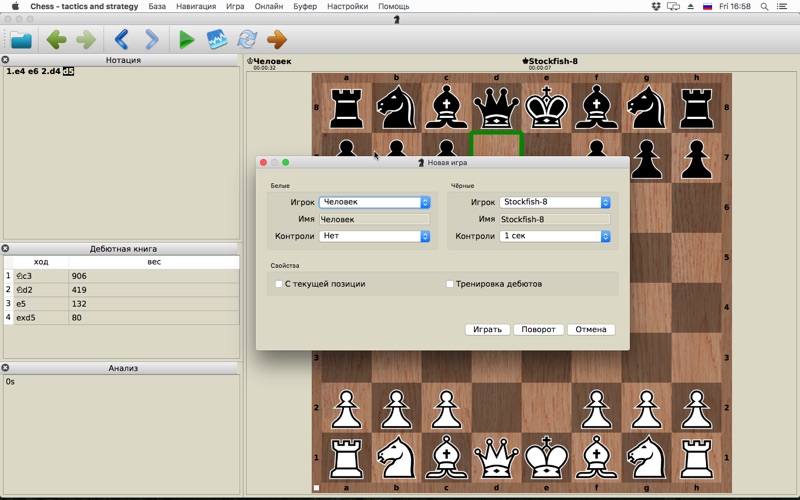The height and width of the screenshot is (500, 800).
Task: Select the white pawn on g2
Action: tap(646, 408)
